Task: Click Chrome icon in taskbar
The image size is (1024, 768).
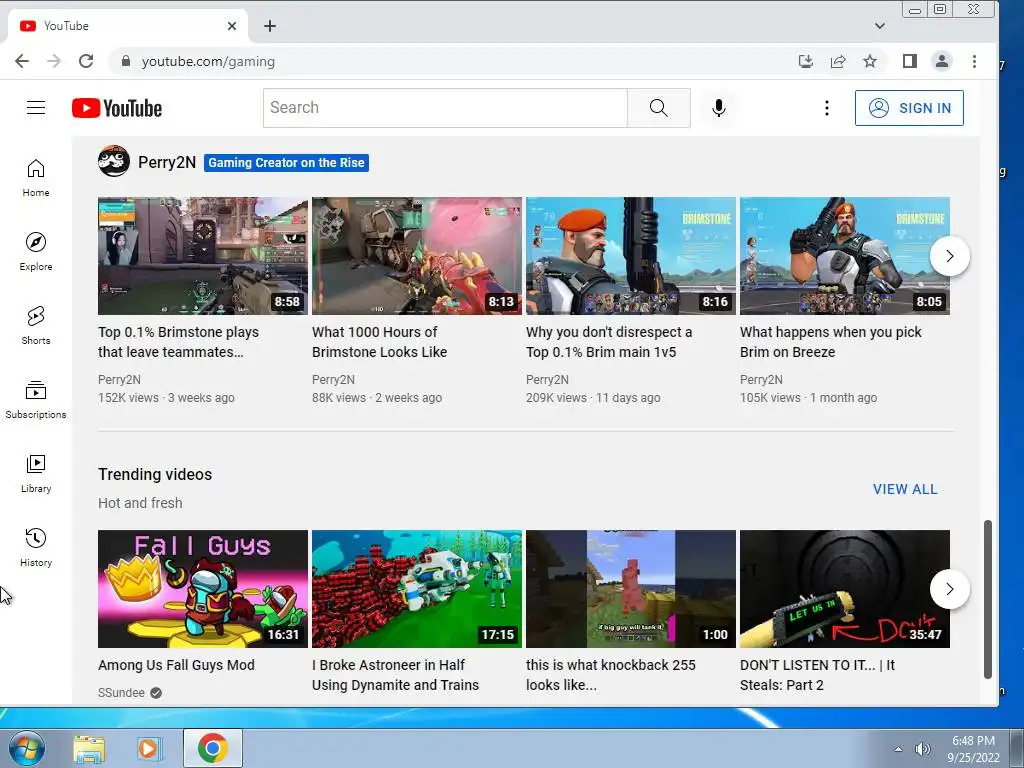Action: [x=212, y=748]
